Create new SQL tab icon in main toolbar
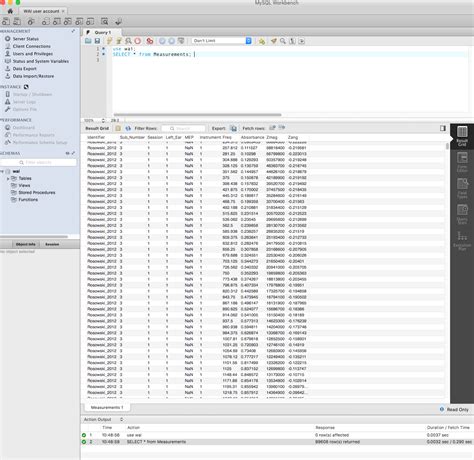 6,22
